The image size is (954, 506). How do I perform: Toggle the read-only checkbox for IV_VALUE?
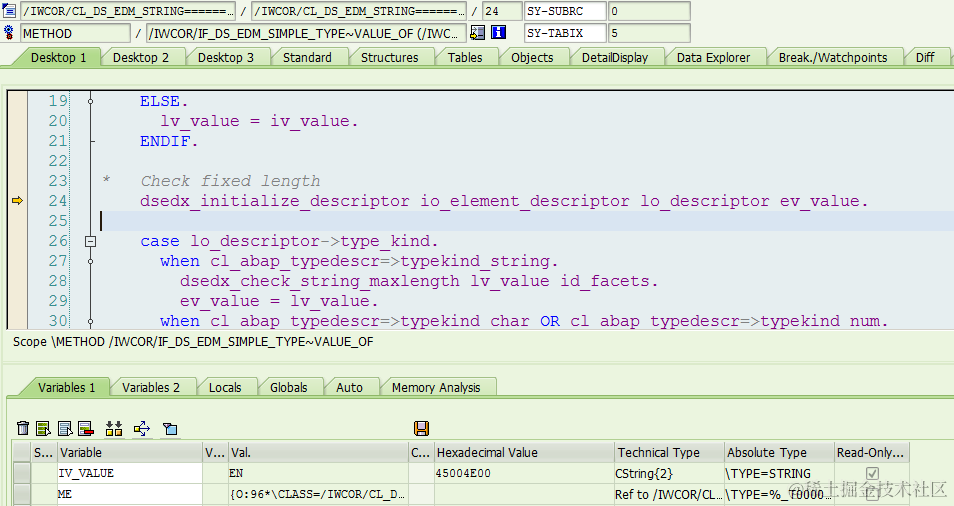click(x=872, y=473)
